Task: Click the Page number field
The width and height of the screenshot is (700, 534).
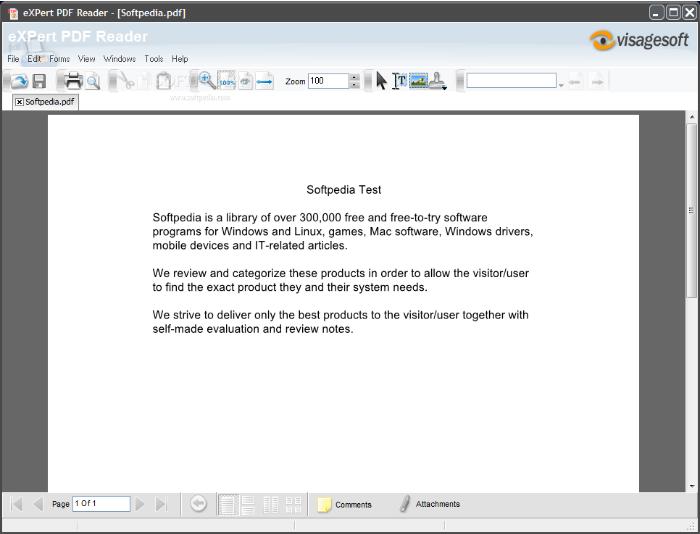Action: click(x=101, y=504)
